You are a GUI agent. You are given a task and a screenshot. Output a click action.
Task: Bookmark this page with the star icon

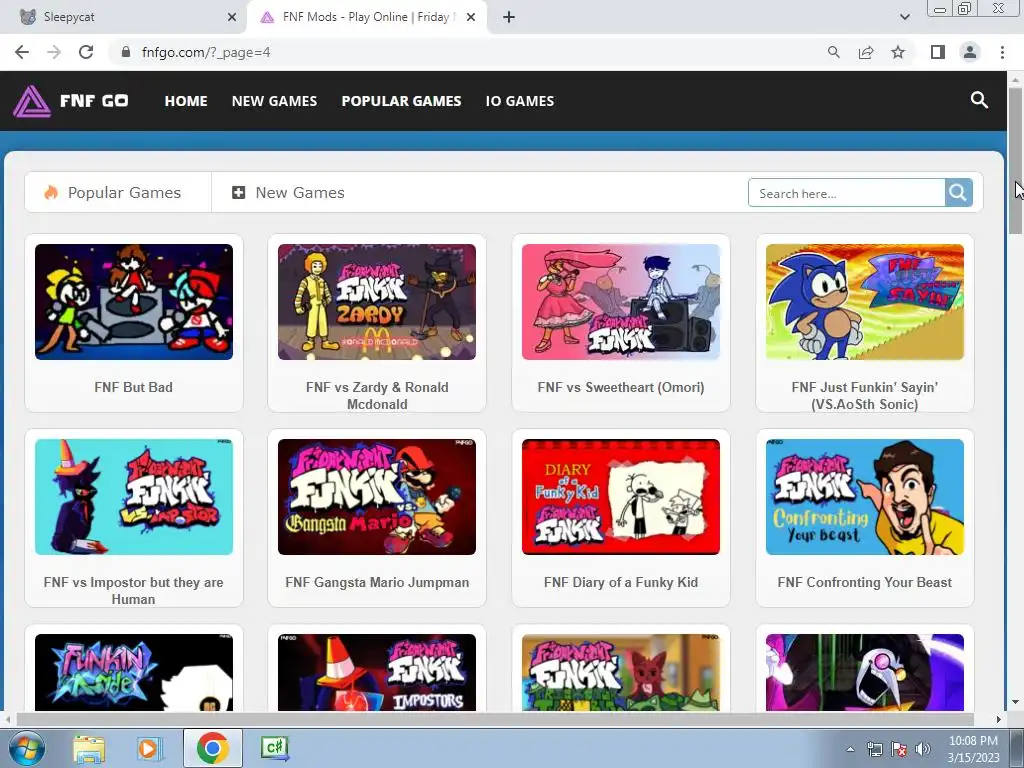tap(898, 52)
